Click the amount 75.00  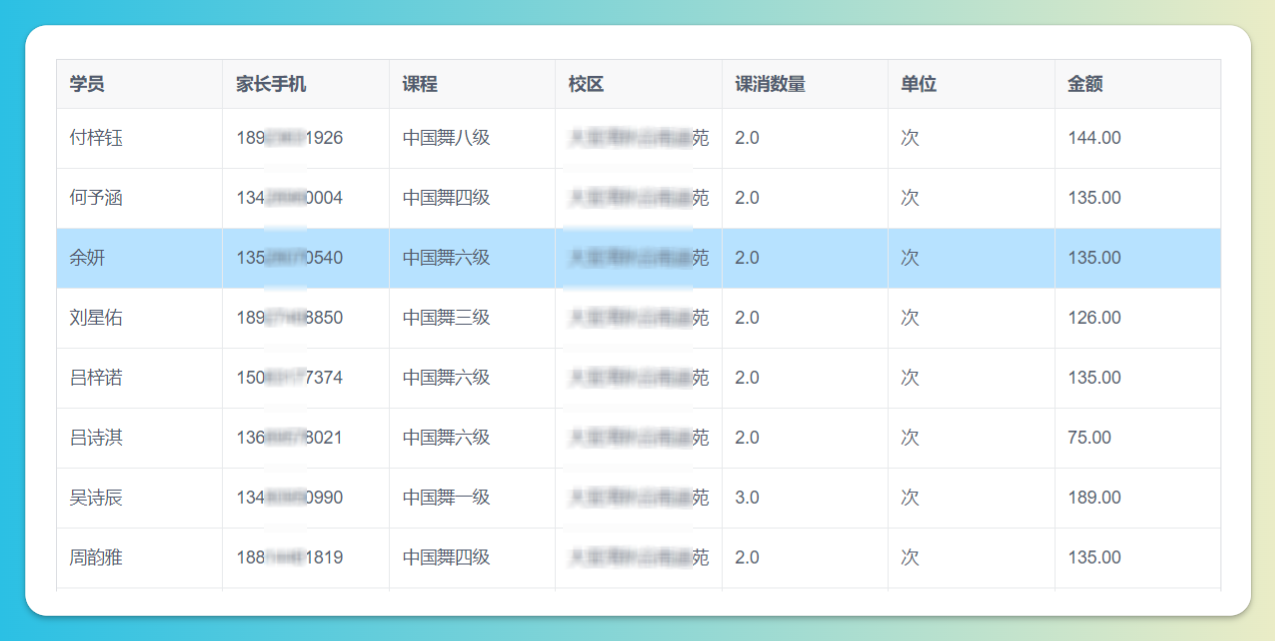coord(1090,438)
